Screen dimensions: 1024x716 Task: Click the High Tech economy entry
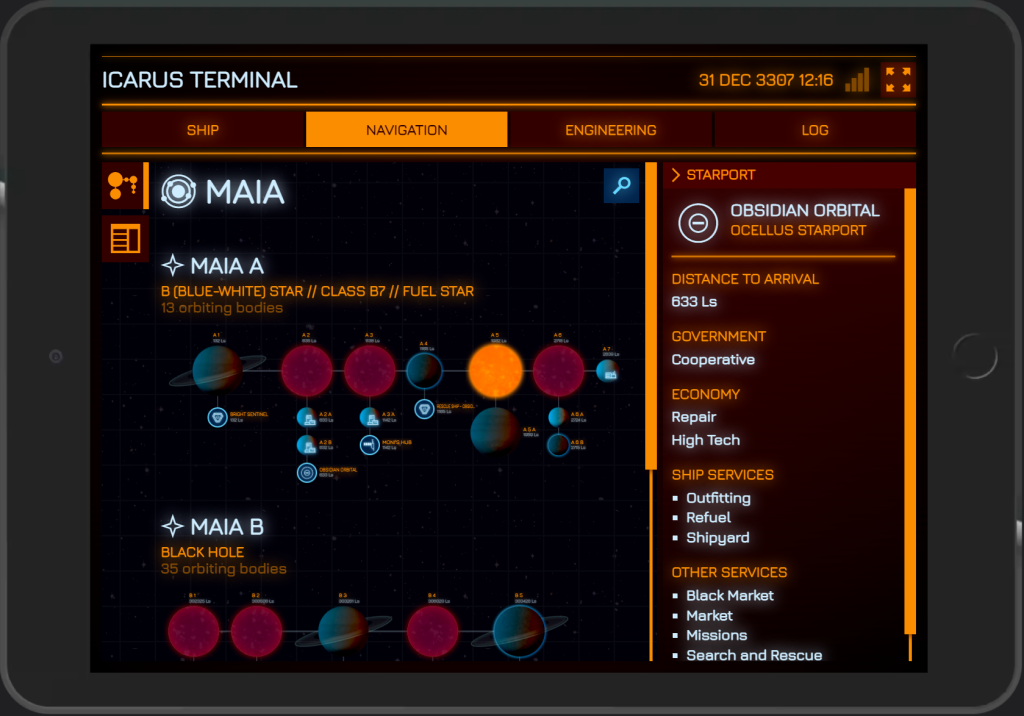705,440
